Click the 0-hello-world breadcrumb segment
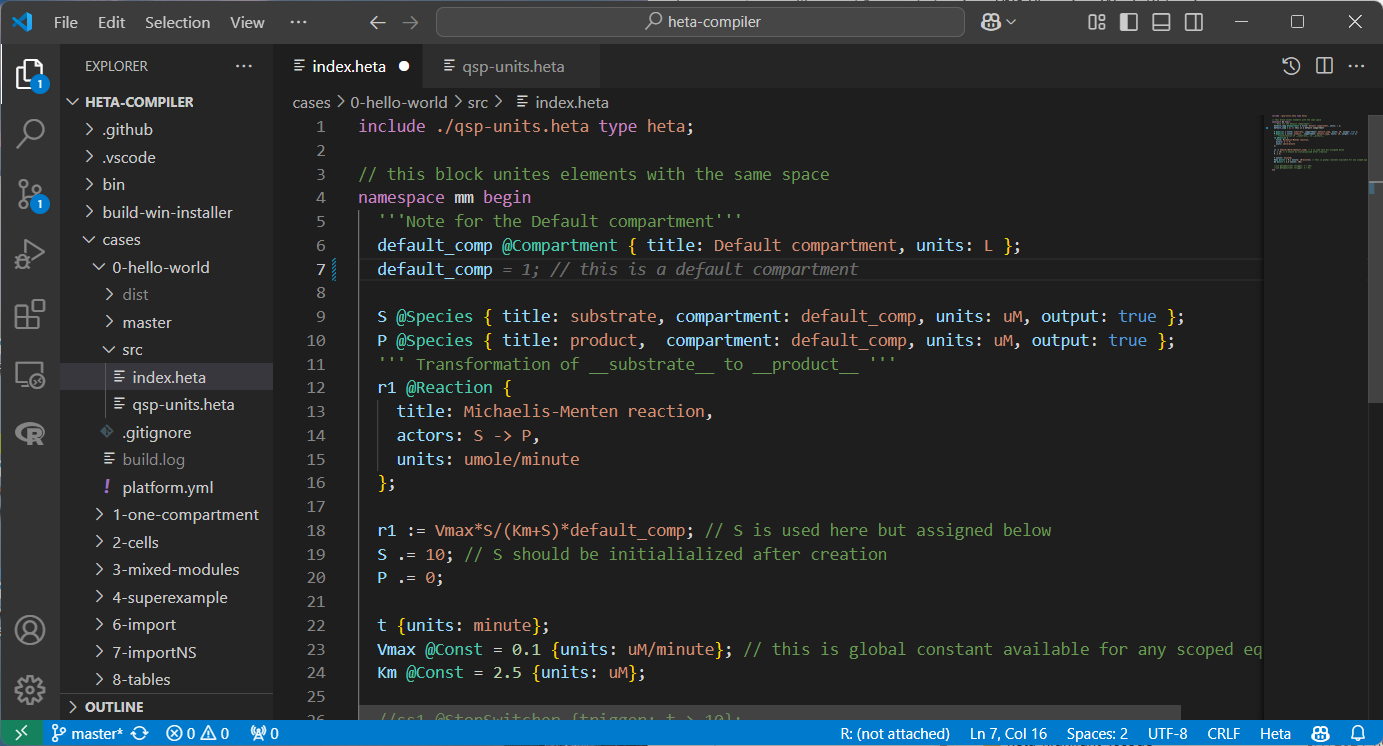Screen dimensions: 1383x746 pos(399,102)
